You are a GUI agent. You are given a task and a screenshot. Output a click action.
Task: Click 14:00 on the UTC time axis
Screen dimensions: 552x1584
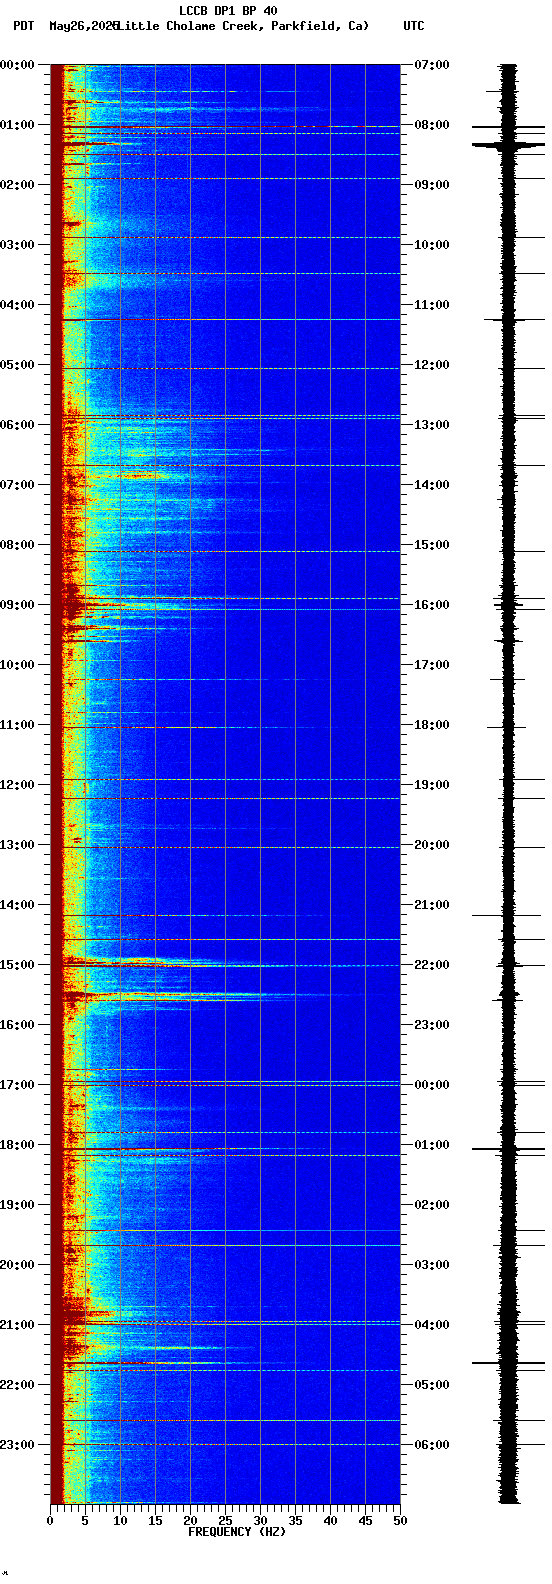click(432, 485)
